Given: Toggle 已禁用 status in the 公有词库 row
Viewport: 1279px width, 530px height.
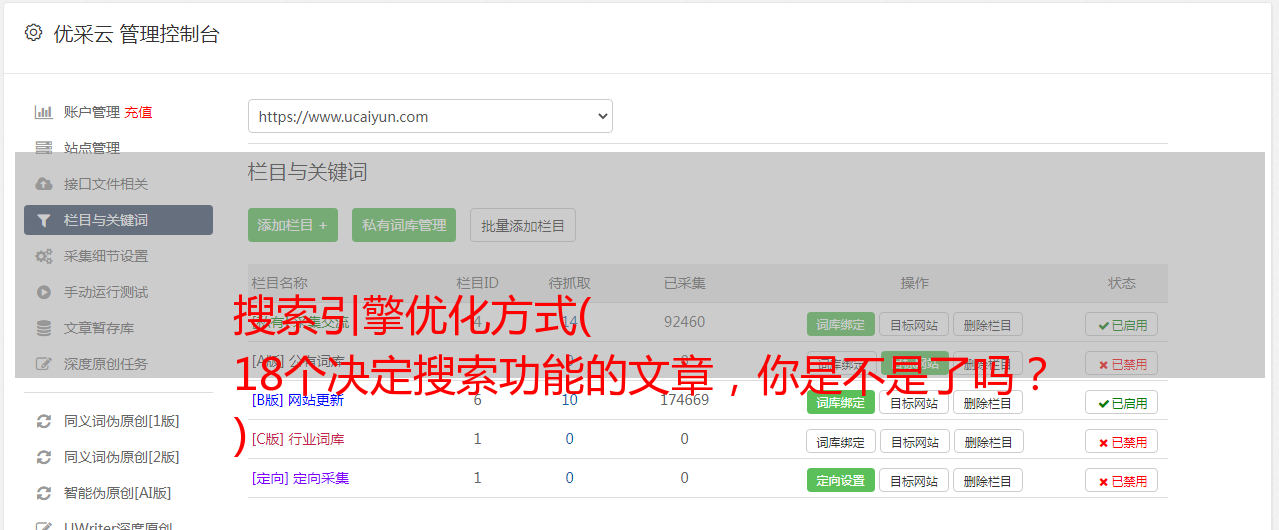Looking at the screenshot, I should [x=1121, y=364].
